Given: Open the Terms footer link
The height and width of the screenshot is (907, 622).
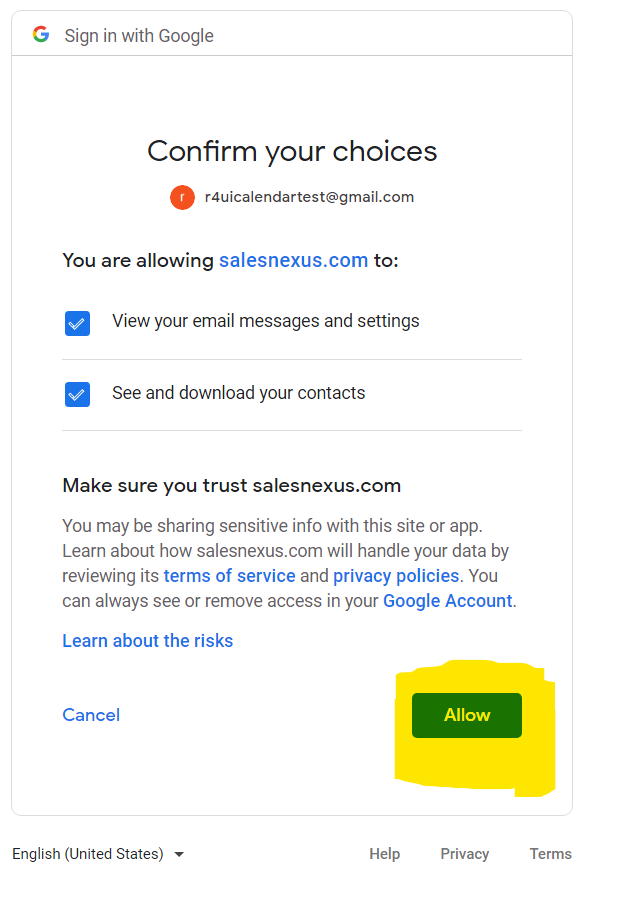Looking at the screenshot, I should [550, 854].
